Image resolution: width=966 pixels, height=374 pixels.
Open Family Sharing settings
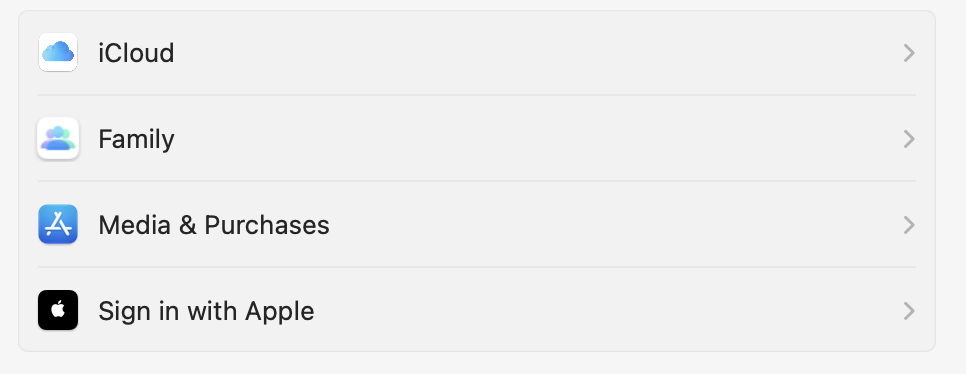(x=477, y=139)
